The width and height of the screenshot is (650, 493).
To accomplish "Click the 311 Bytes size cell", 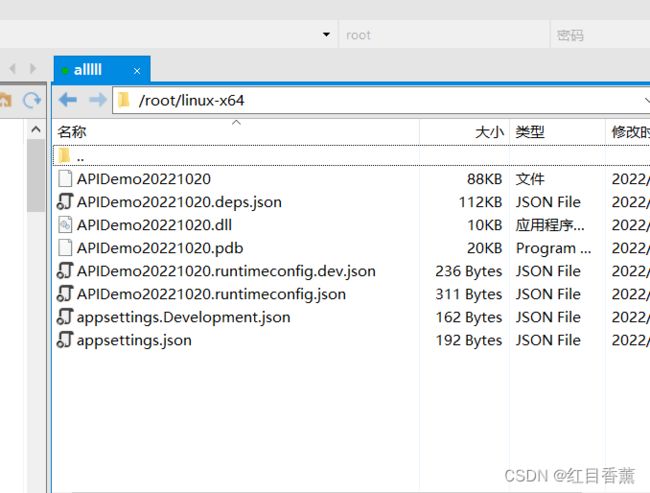I will (469, 294).
